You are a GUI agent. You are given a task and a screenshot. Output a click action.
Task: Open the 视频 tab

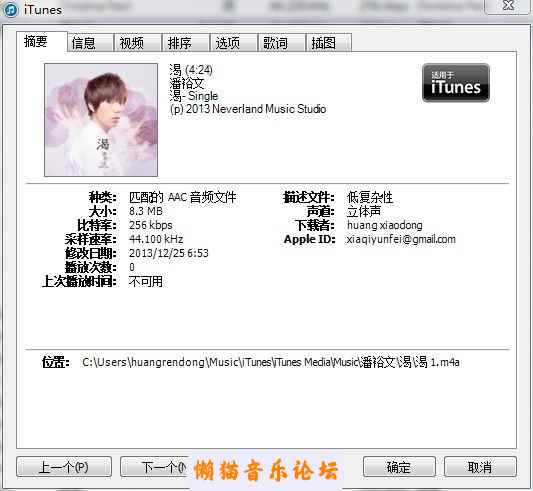(x=138, y=43)
